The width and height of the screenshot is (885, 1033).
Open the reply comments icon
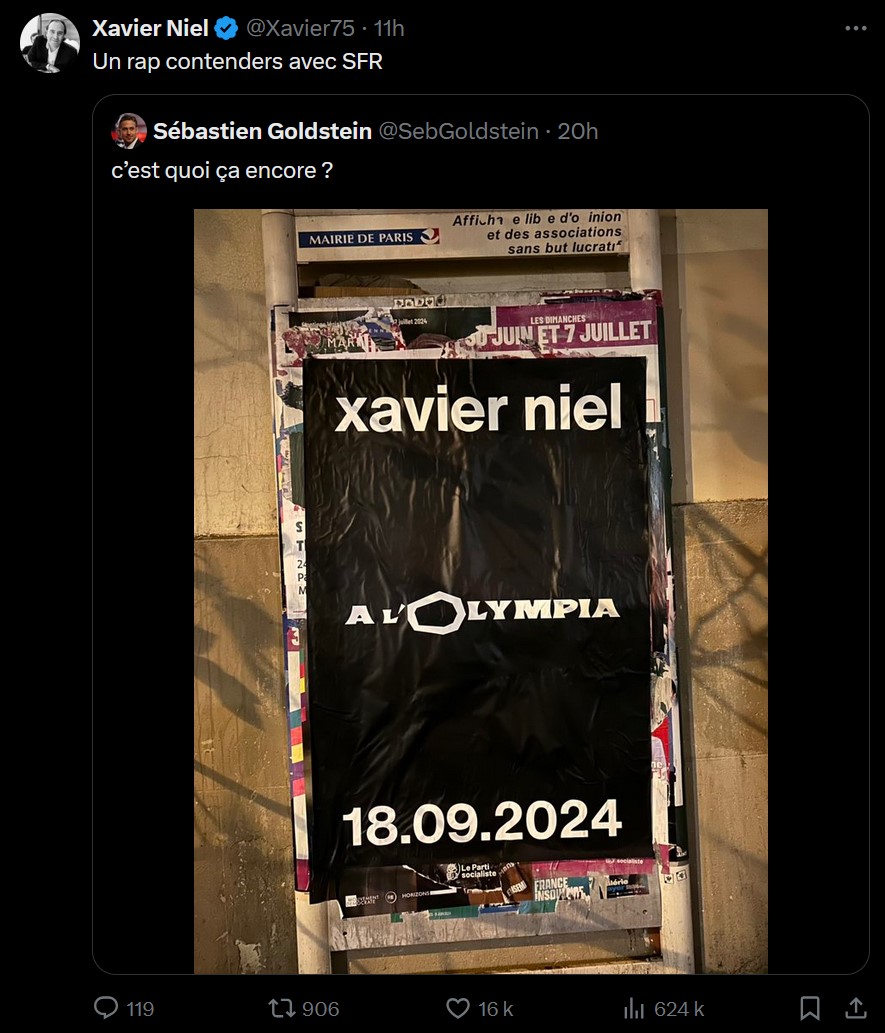click(106, 1007)
